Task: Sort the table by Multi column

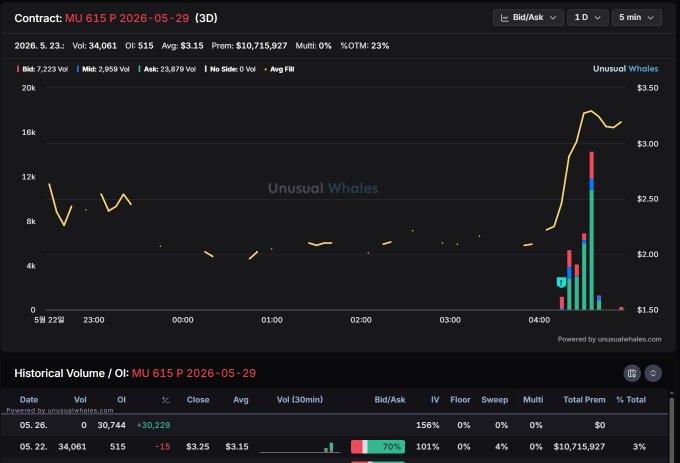Action: [533, 400]
